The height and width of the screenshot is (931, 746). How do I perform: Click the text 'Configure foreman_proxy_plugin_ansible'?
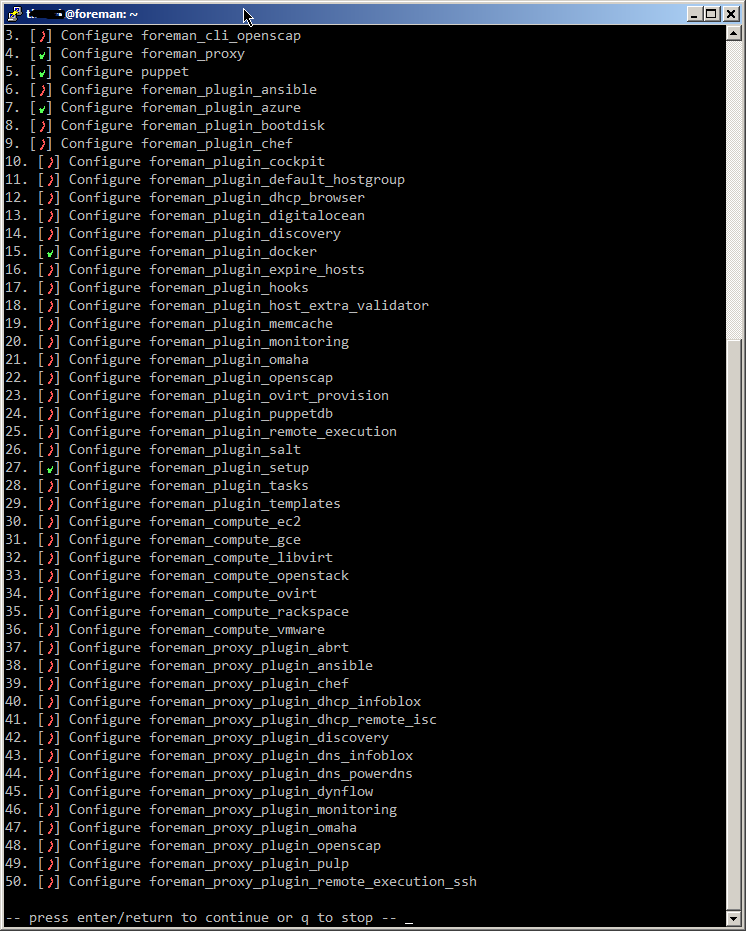pos(221,666)
